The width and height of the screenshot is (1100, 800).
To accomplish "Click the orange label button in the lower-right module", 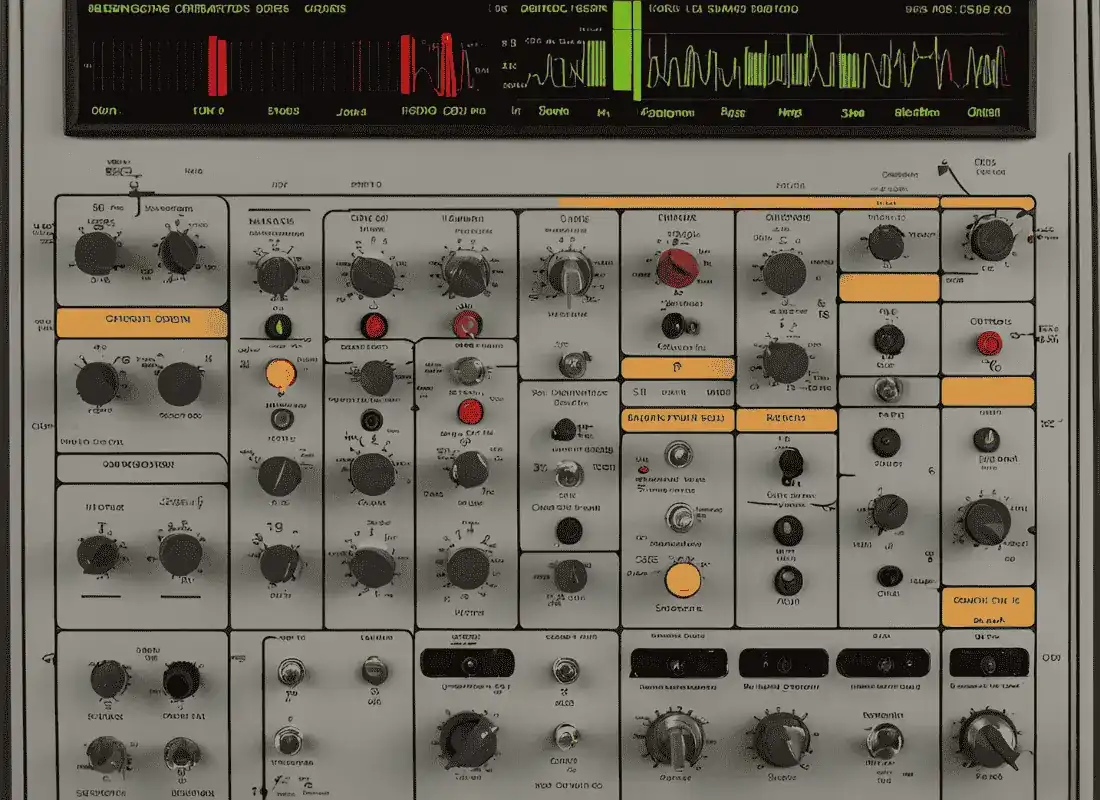I will click(987, 601).
